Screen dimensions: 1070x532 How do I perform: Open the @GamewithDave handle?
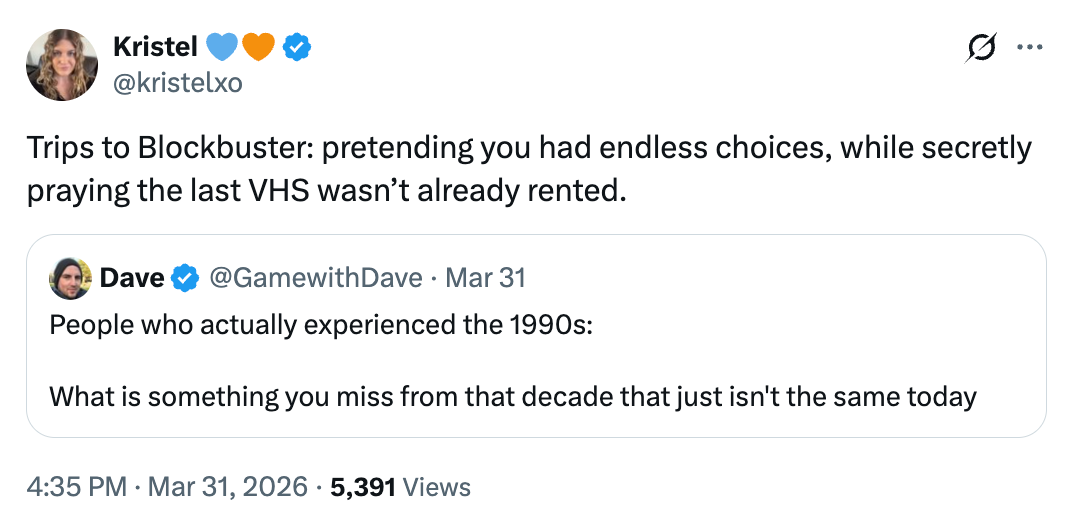tap(315, 277)
